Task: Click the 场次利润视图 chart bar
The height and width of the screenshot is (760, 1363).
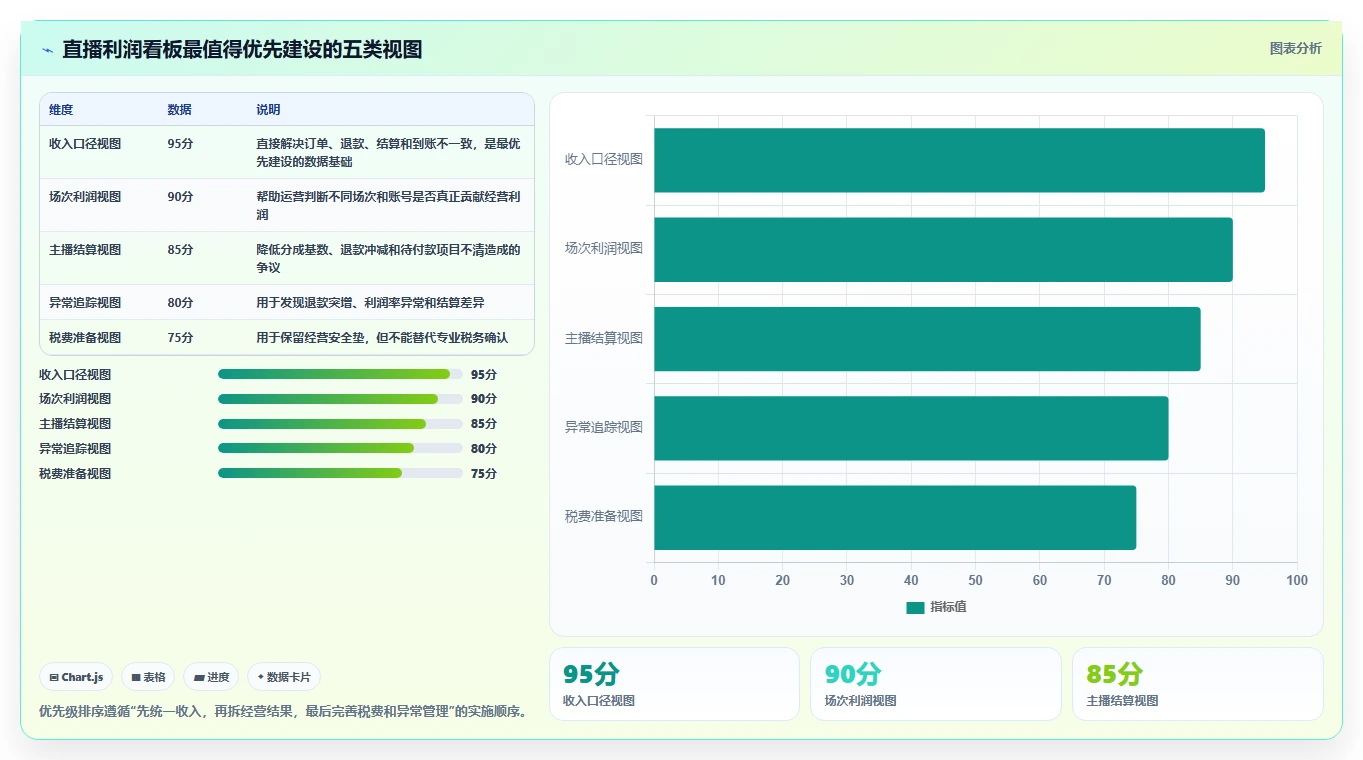Action: [x=943, y=250]
